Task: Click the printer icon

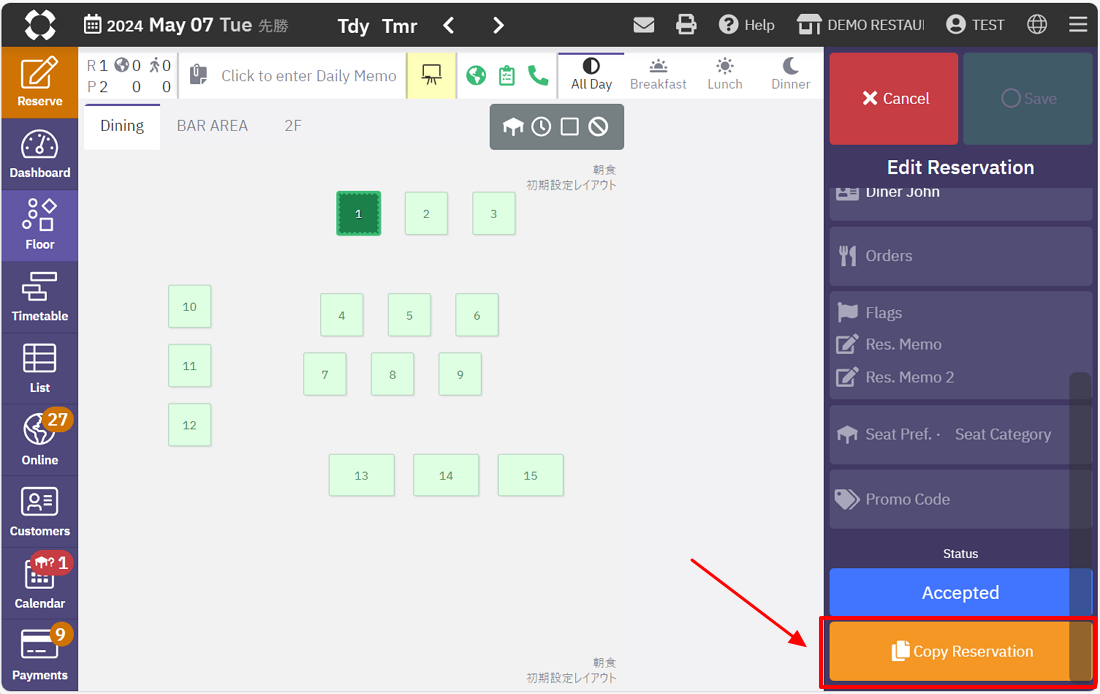Action: pyautogui.click(x=685, y=25)
